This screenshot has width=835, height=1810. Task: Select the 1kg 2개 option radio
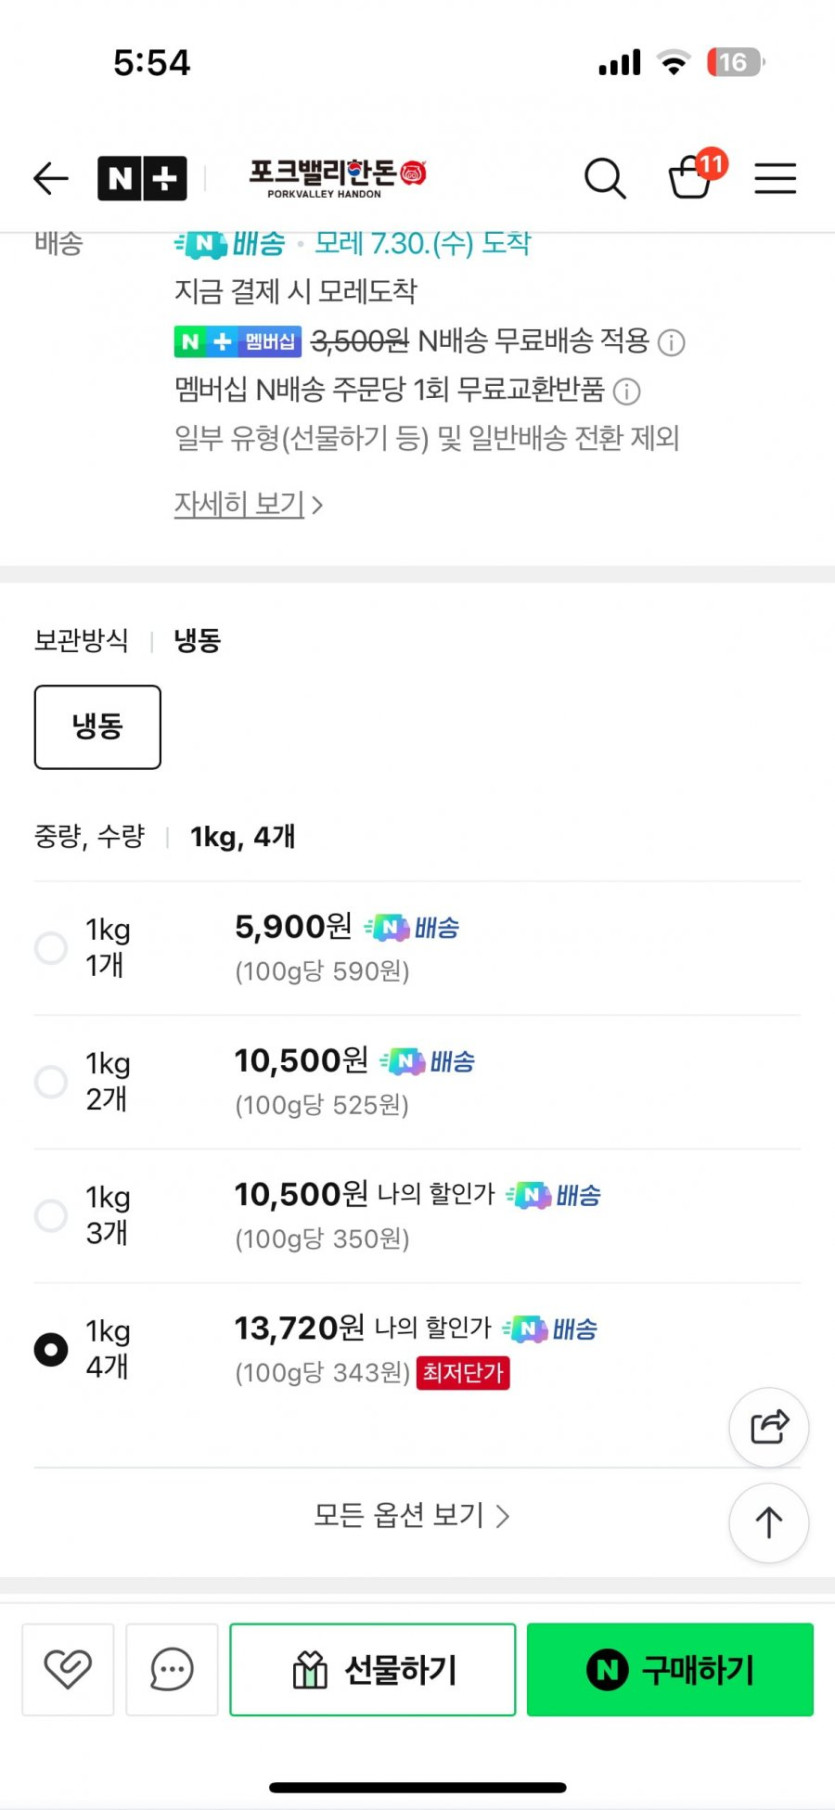point(51,1081)
